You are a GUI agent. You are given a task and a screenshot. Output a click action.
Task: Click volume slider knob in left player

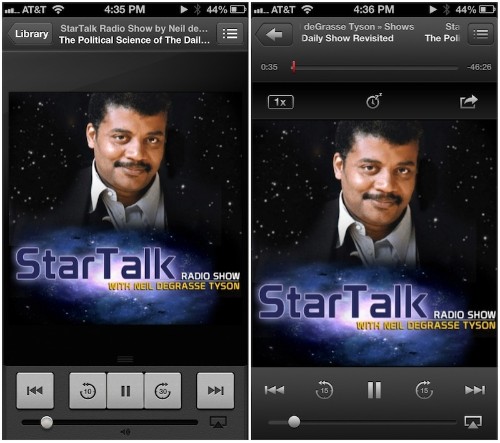click(47, 422)
